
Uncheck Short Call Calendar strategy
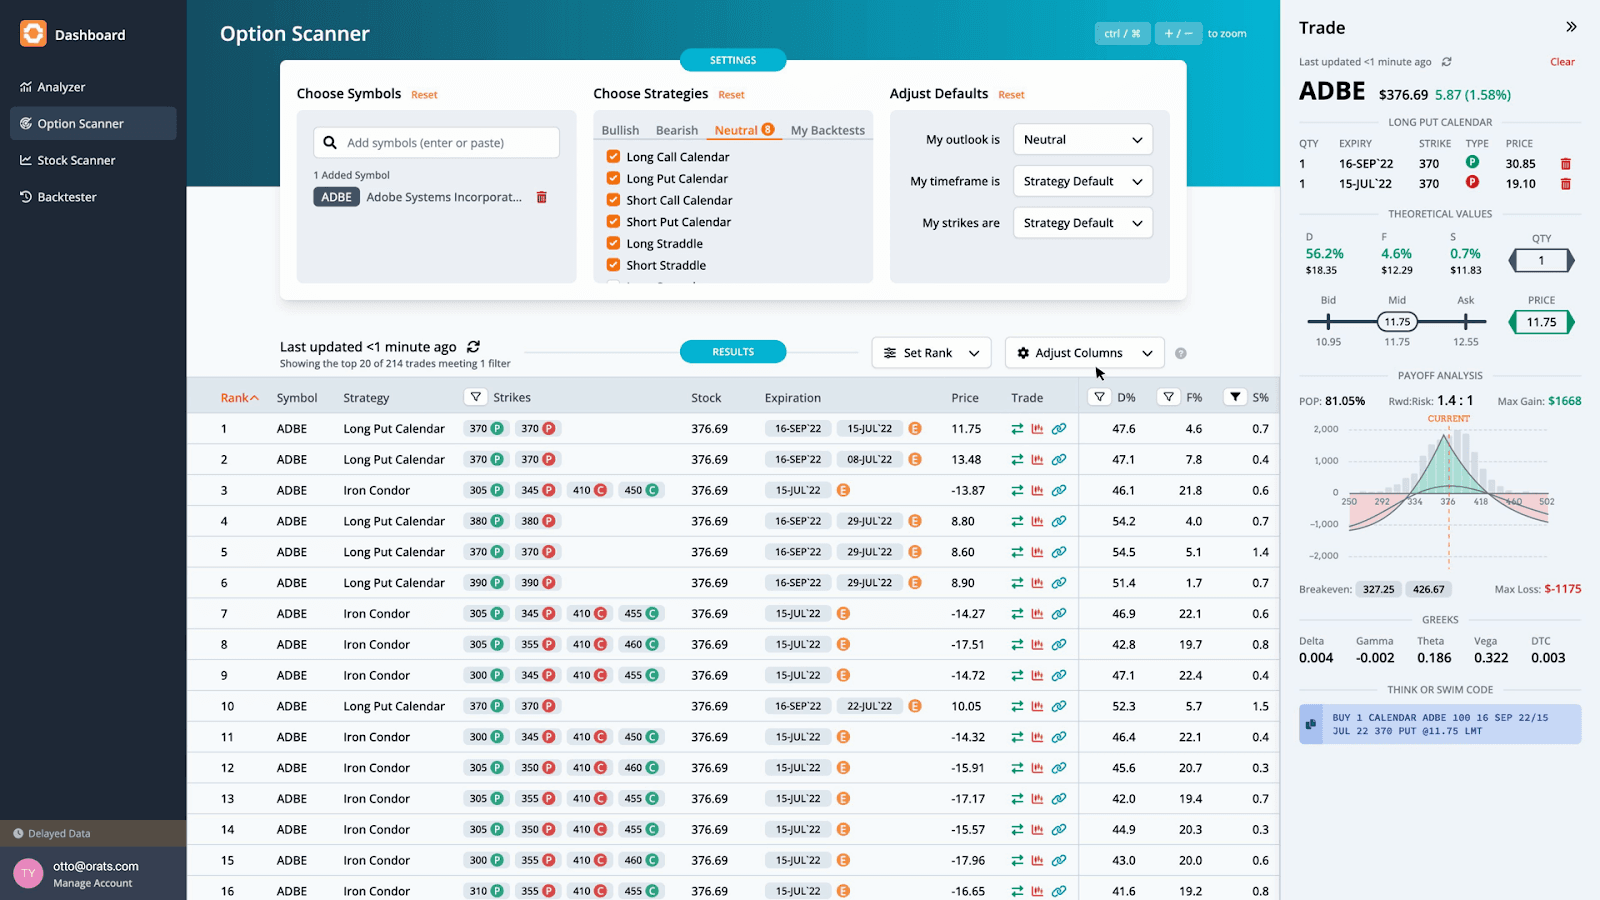613,200
